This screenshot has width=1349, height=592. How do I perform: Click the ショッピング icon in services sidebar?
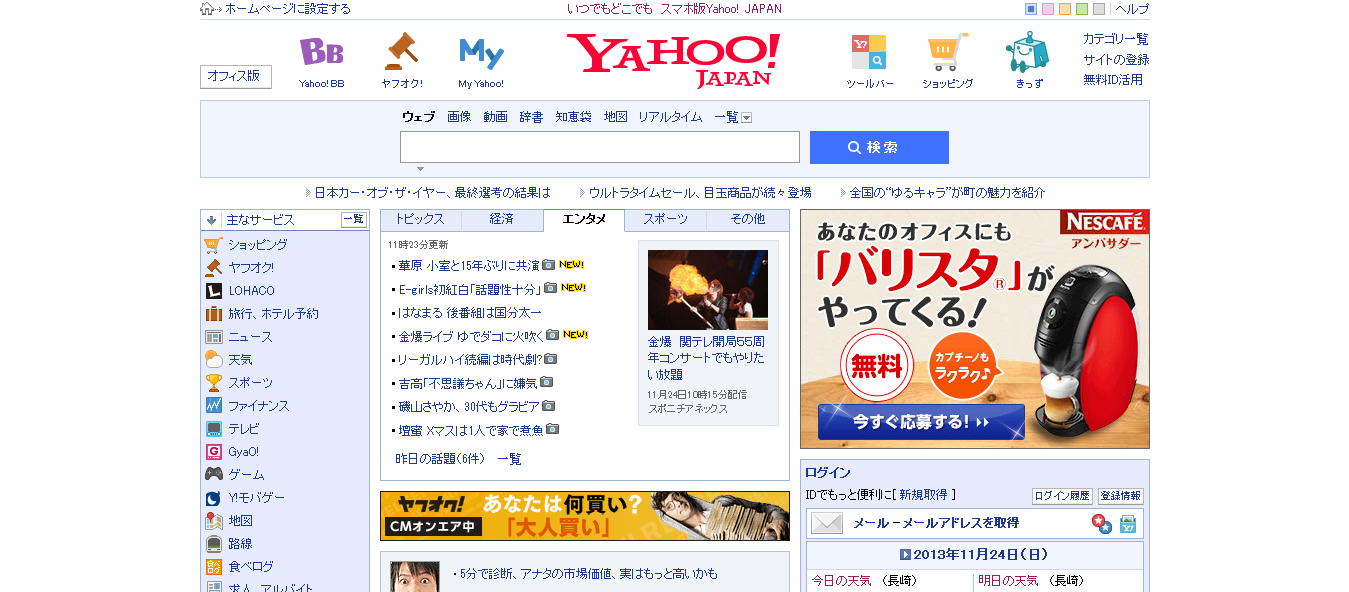(213, 245)
